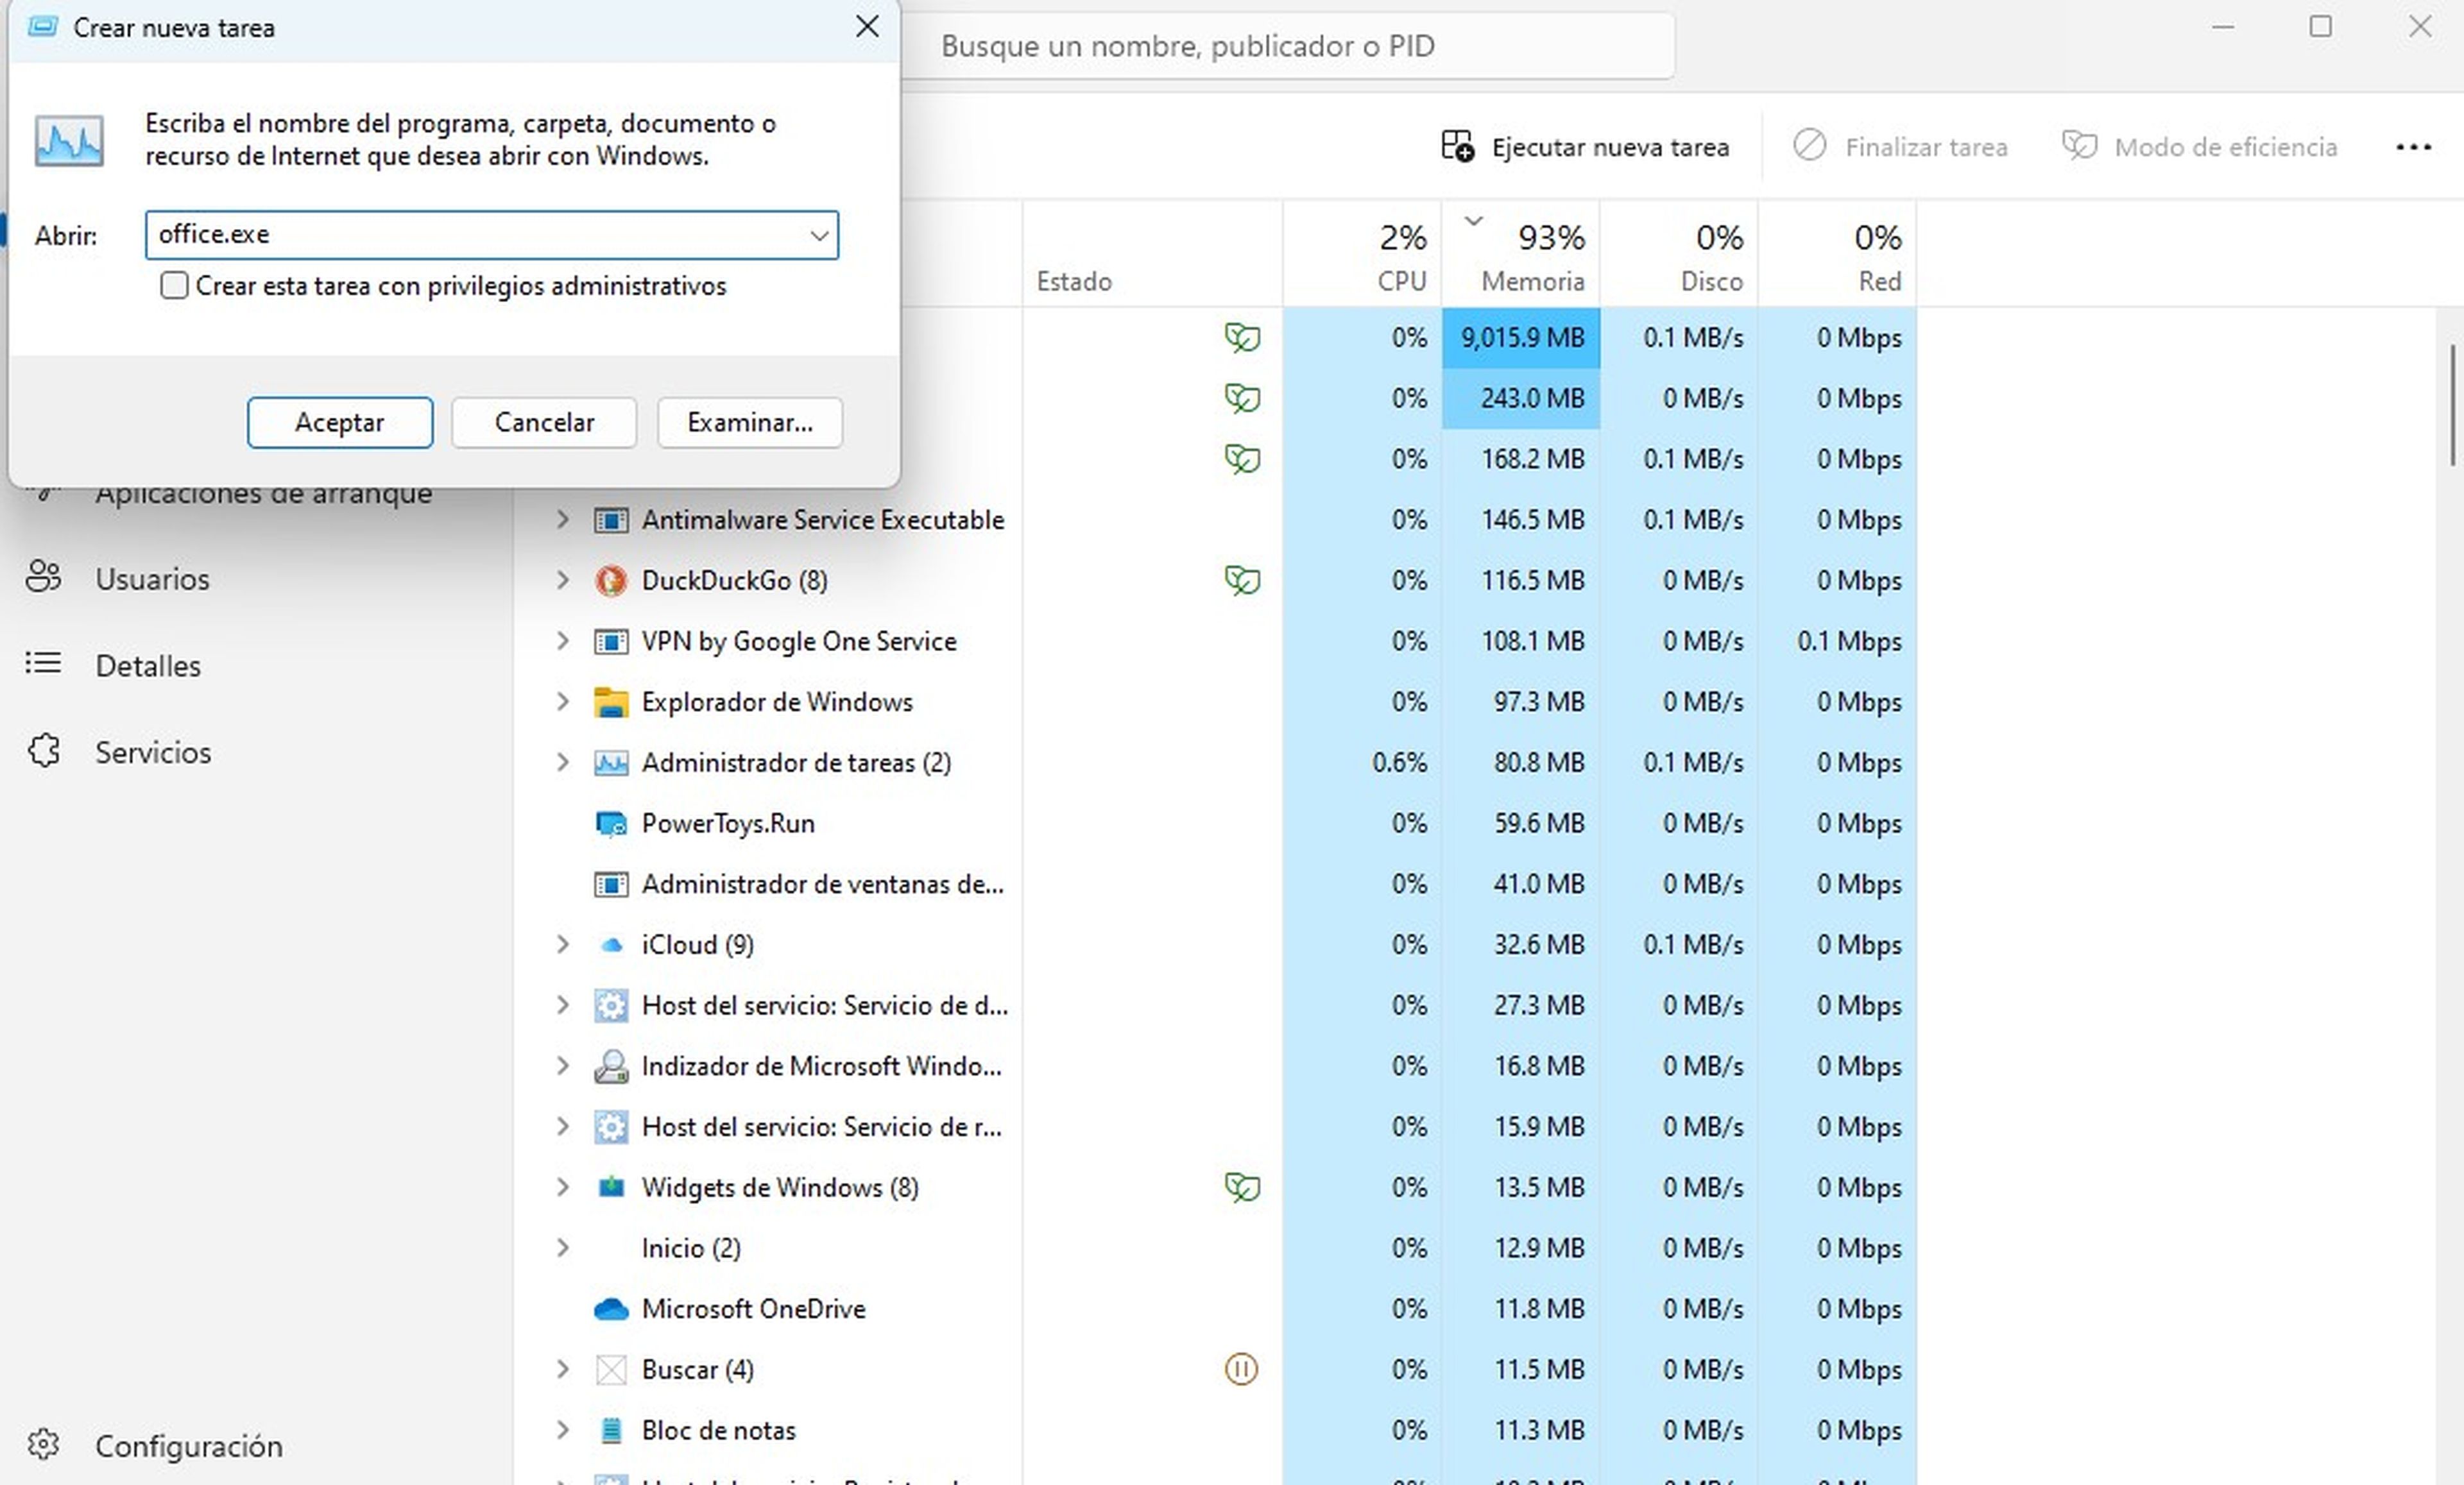Expand the iCloud (9) process group
This screenshot has width=2464, height=1485.
563,945
